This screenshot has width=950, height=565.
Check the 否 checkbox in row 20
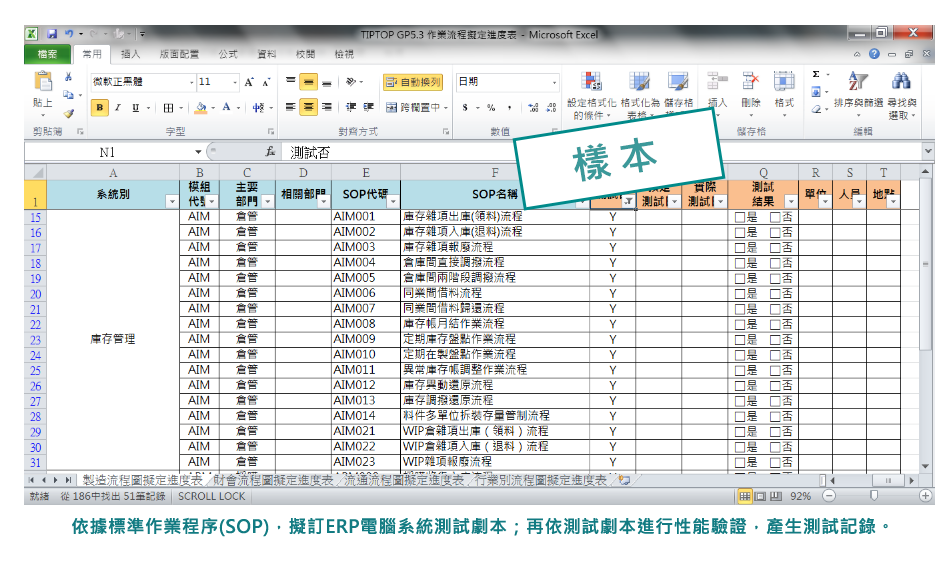[776, 294]
